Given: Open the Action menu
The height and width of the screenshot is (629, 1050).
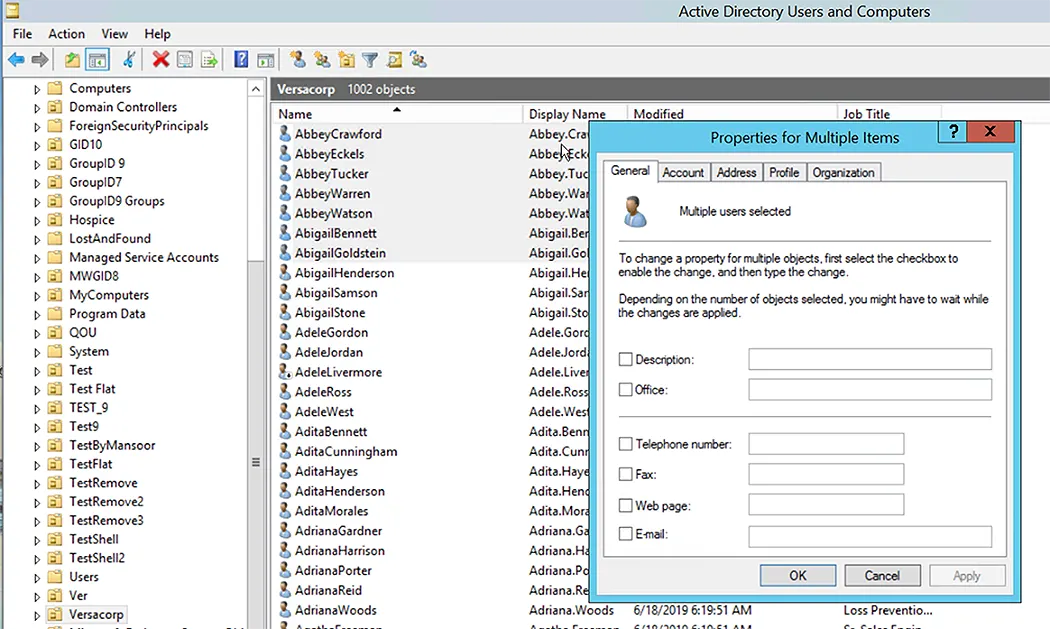Looking at the screenshot, I should [66, 33].
